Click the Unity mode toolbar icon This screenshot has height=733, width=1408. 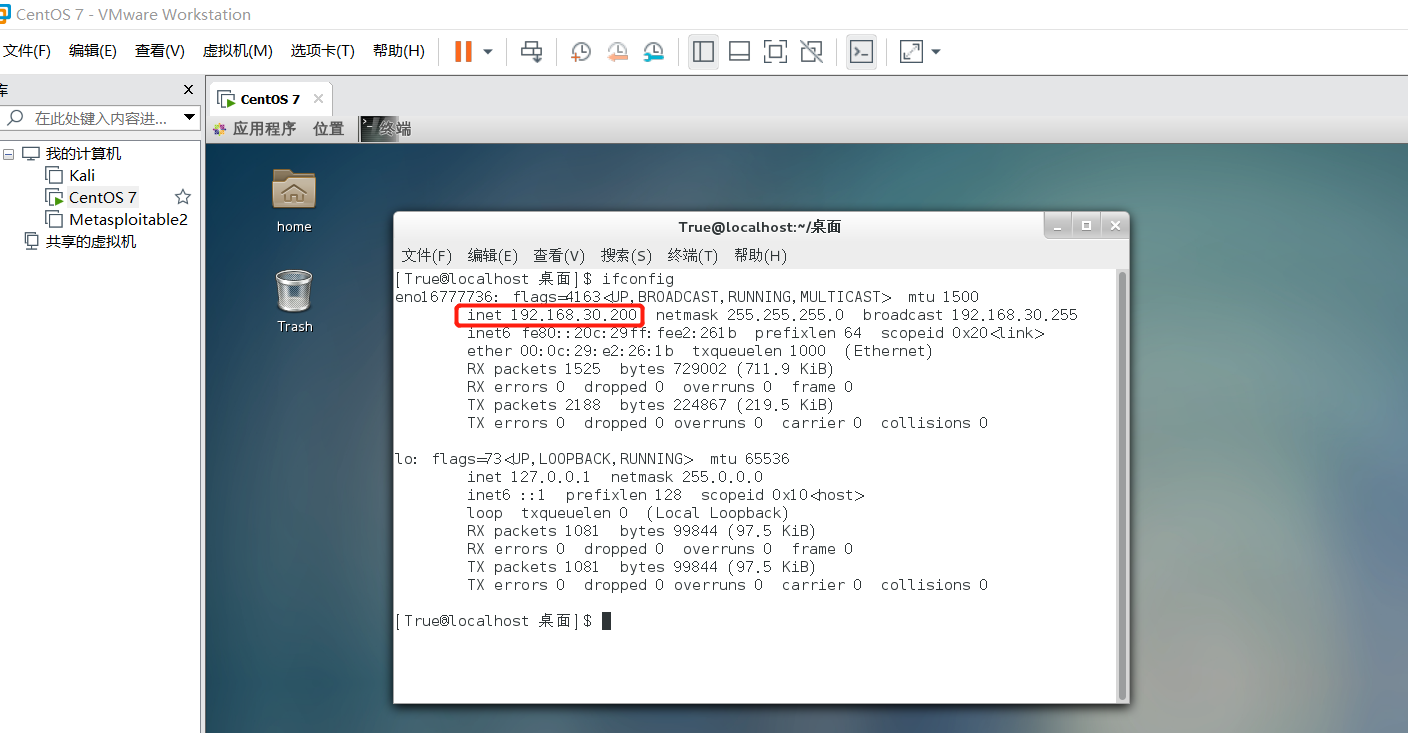811,51
